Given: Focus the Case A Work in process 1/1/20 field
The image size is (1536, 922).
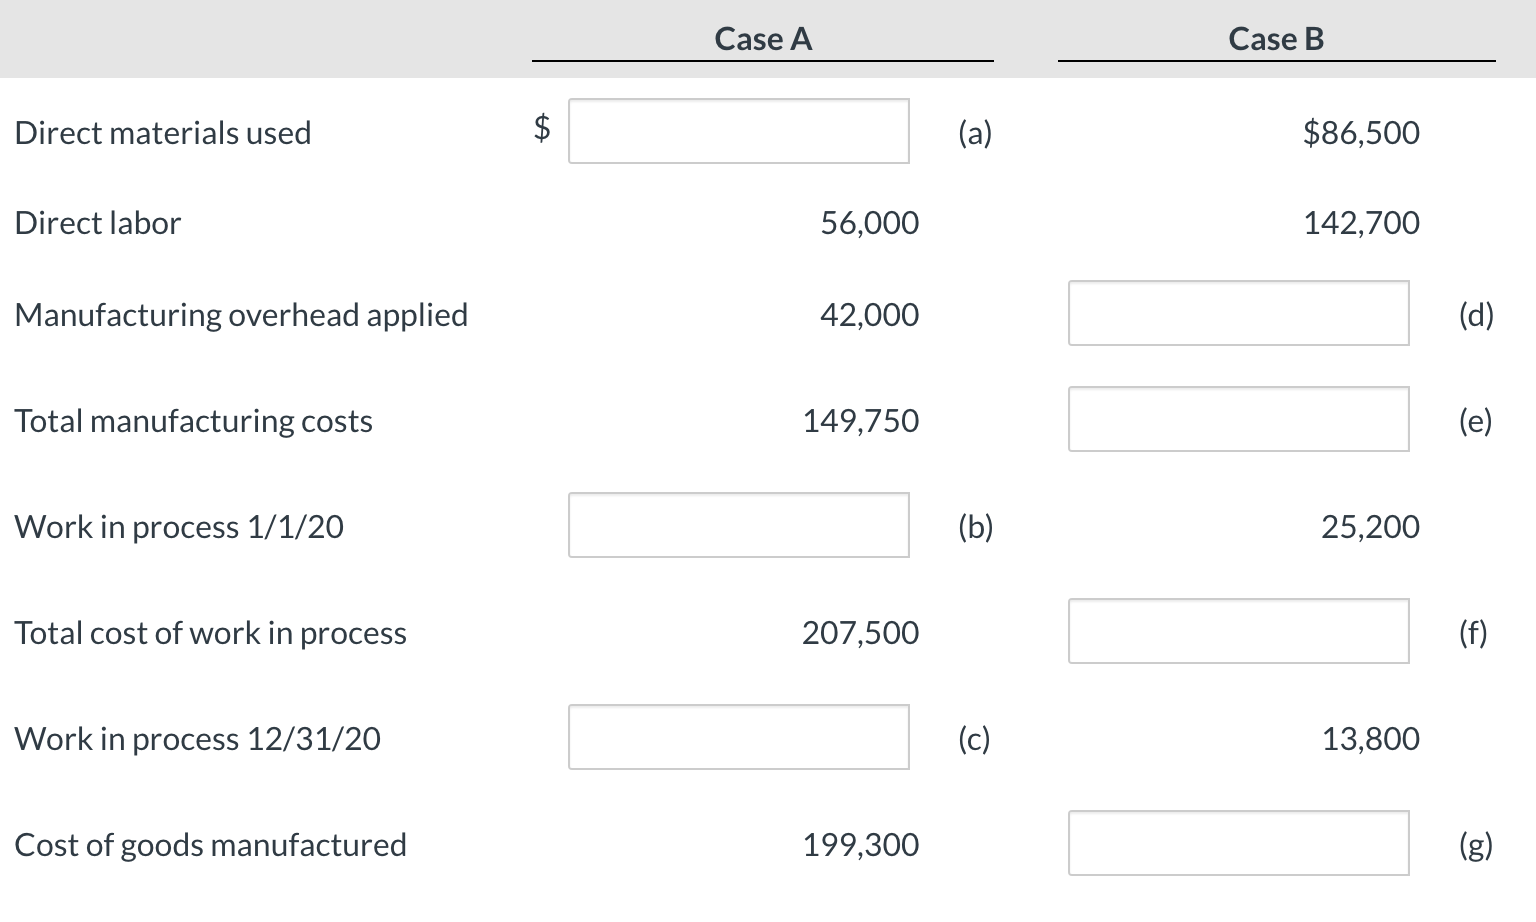Looking at the screenshot, I should point(738,525).
